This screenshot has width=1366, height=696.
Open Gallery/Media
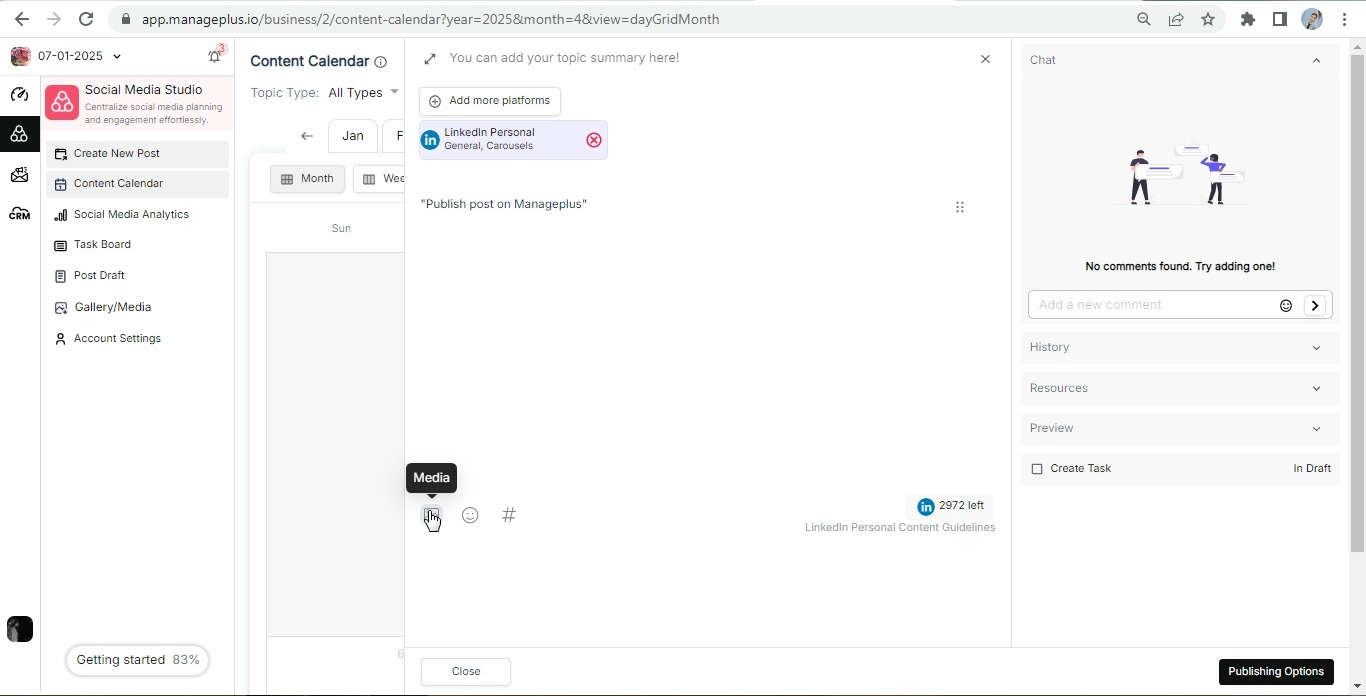pyautogui.click(x=138, y=308)
